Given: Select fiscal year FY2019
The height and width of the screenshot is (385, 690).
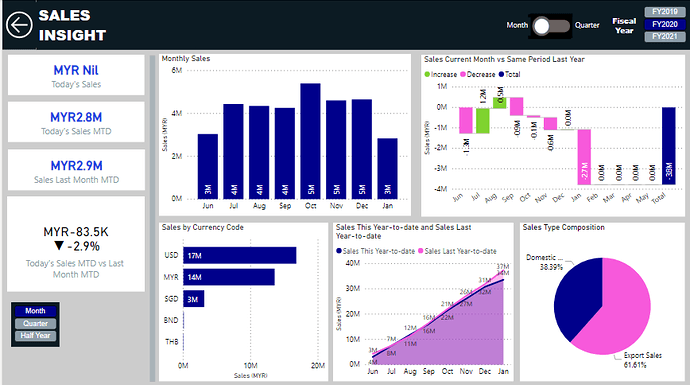Looking at the screenshot, I should pos(664,12).
